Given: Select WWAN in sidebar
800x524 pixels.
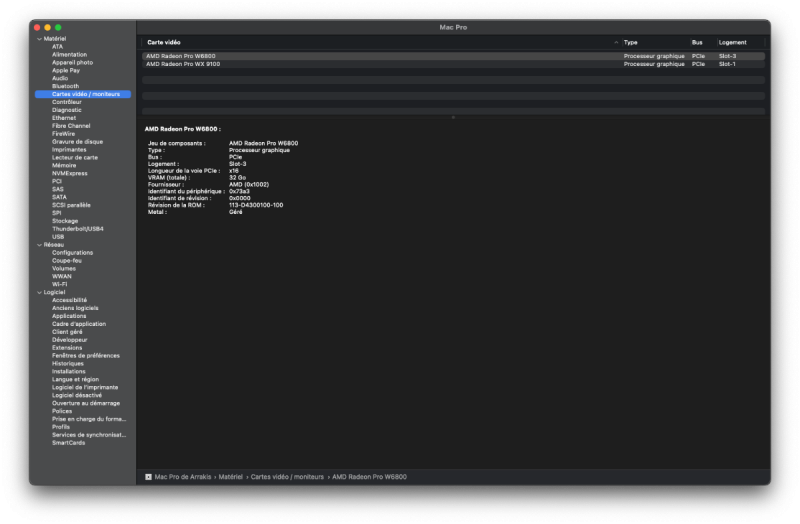Looking at the screenshot, I should point(61,277).
